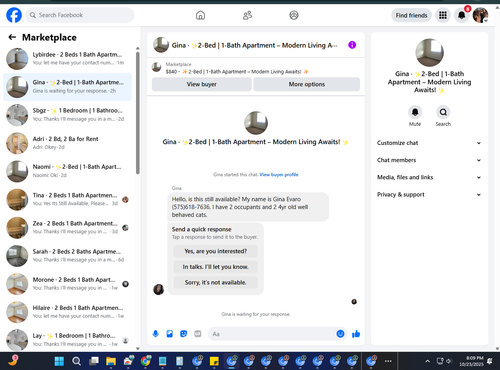Open the Facebook home logo
500x370 pixels.
(x=14, y=15)
